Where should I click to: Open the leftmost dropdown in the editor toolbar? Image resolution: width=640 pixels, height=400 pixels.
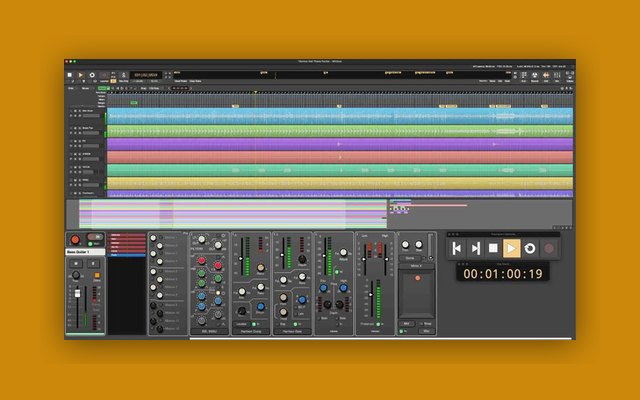71,88
